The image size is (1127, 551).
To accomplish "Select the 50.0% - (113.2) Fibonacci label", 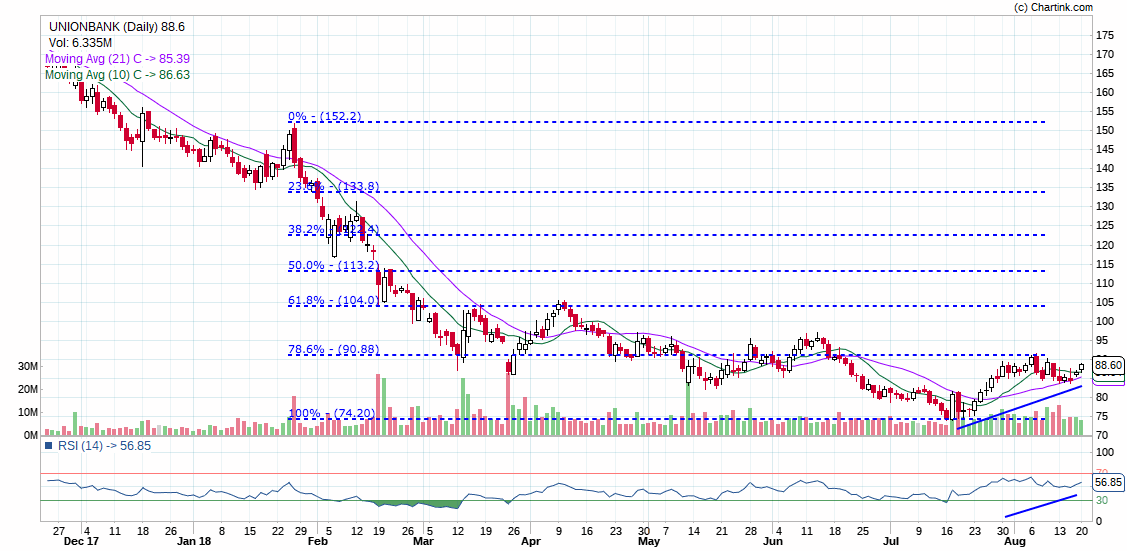I will [334, 265].
